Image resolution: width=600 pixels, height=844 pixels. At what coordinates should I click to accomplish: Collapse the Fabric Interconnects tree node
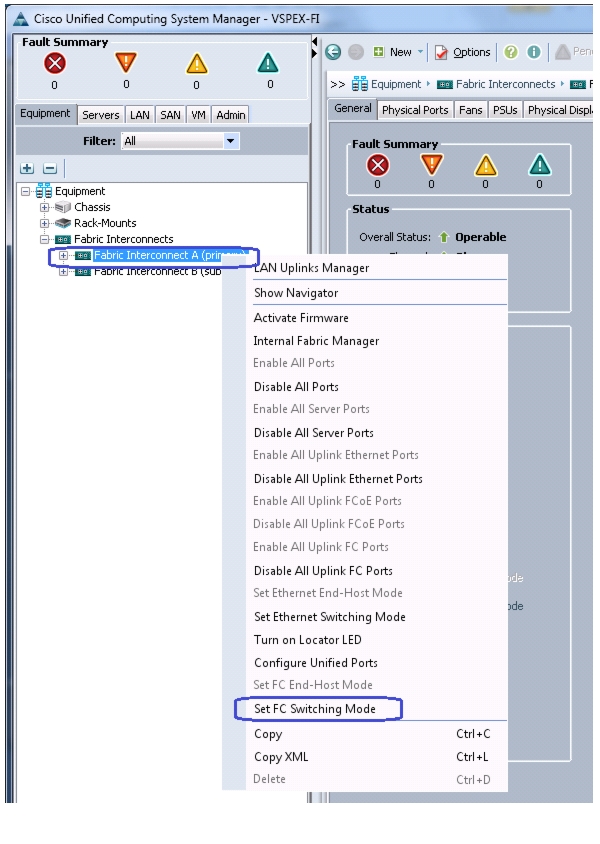click(45, 239)
